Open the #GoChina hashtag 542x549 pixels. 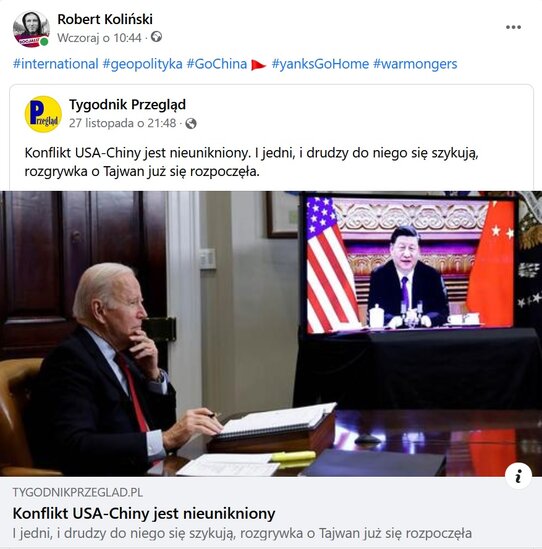[x=217, y=64]
